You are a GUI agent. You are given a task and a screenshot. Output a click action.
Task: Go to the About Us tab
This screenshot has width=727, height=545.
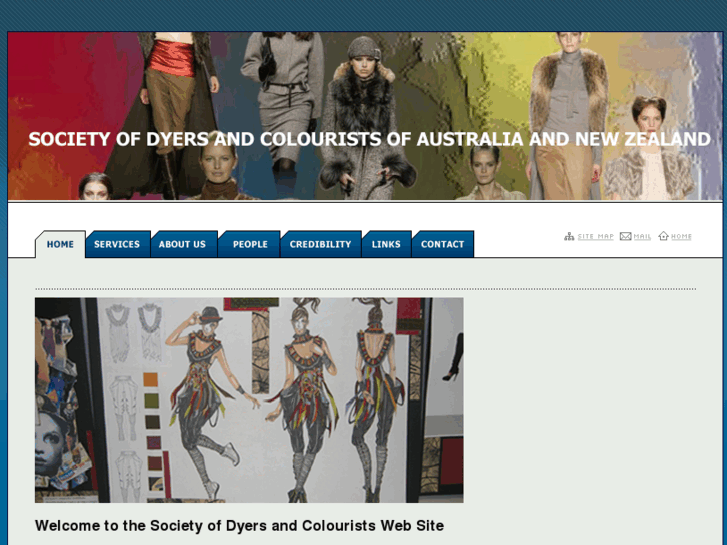(x=184, y=244)
